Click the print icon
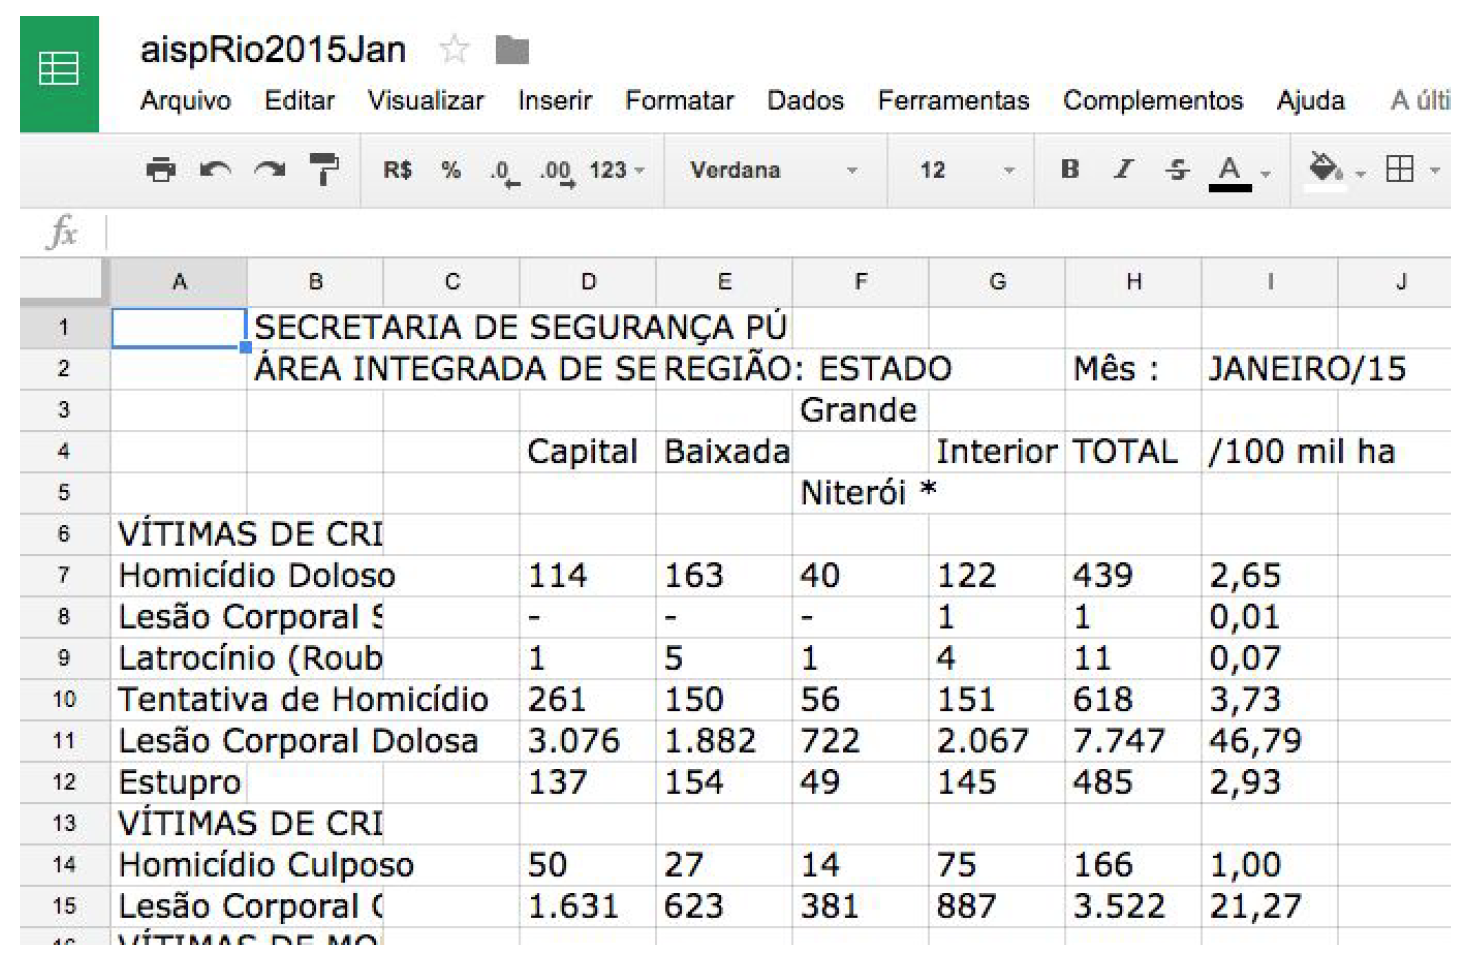The image size is (1472, 960). click(x=160, y=170)
